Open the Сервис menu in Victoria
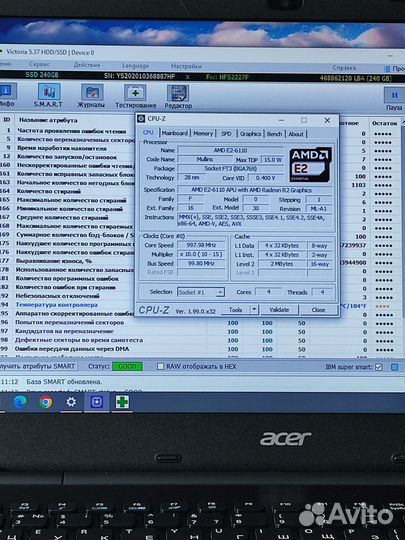This screenshot has height=540, width=405. pos(39,64)
